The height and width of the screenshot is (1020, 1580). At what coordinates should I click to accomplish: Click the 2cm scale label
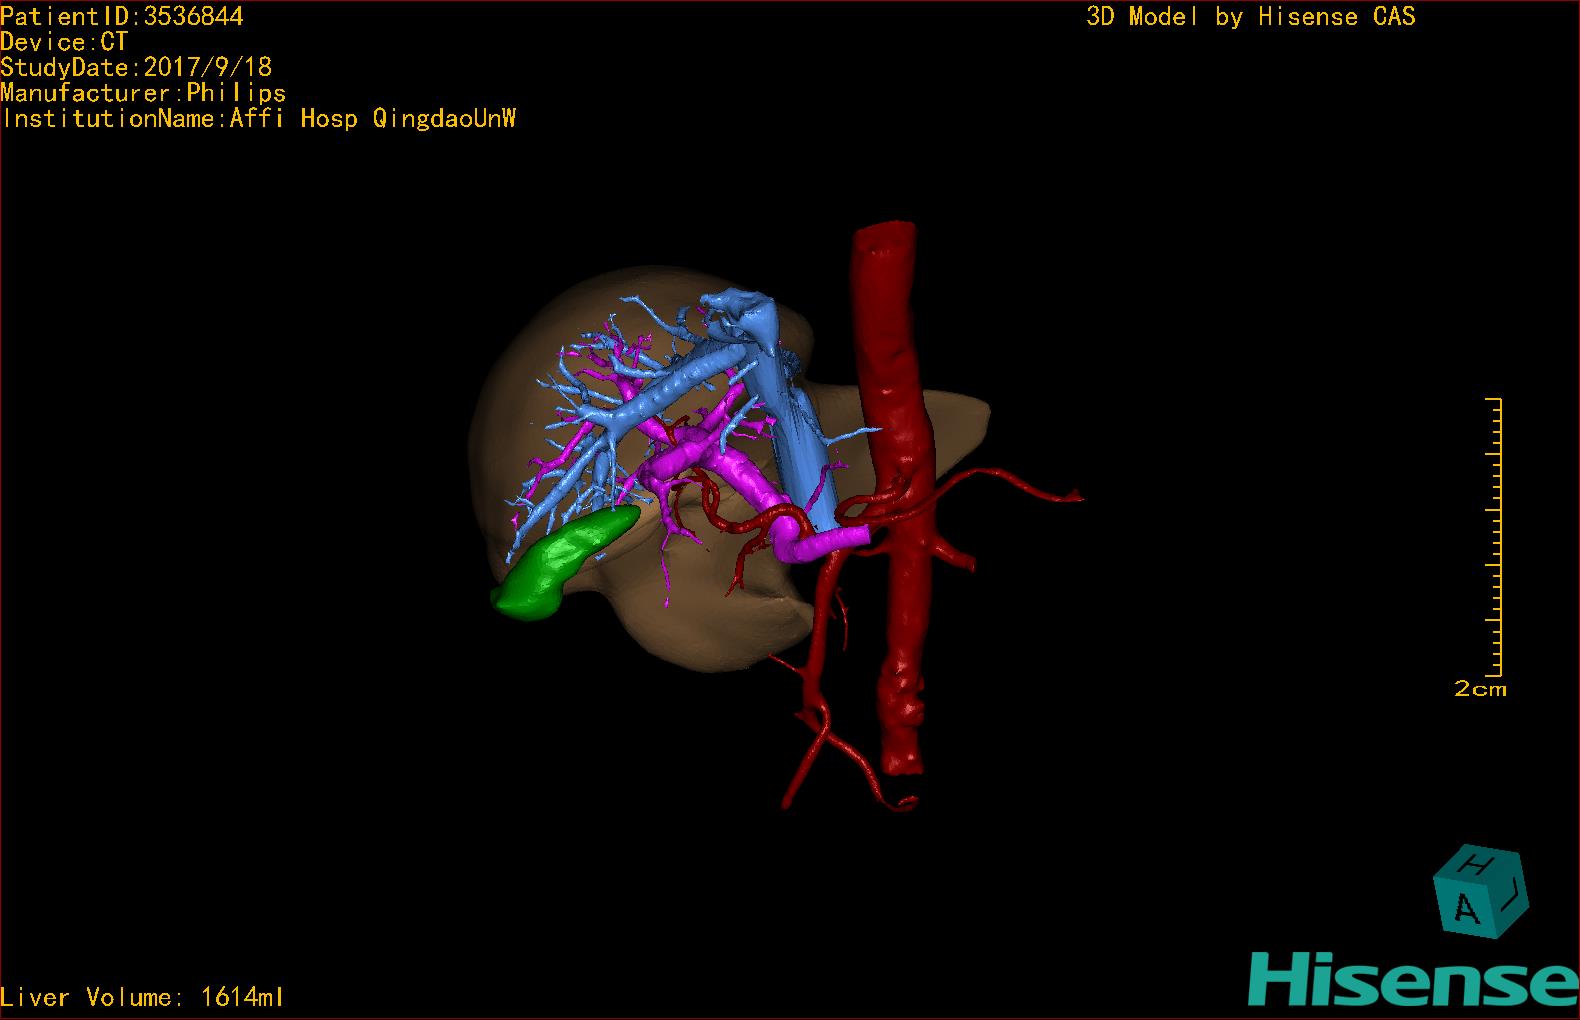point(1480,689)
